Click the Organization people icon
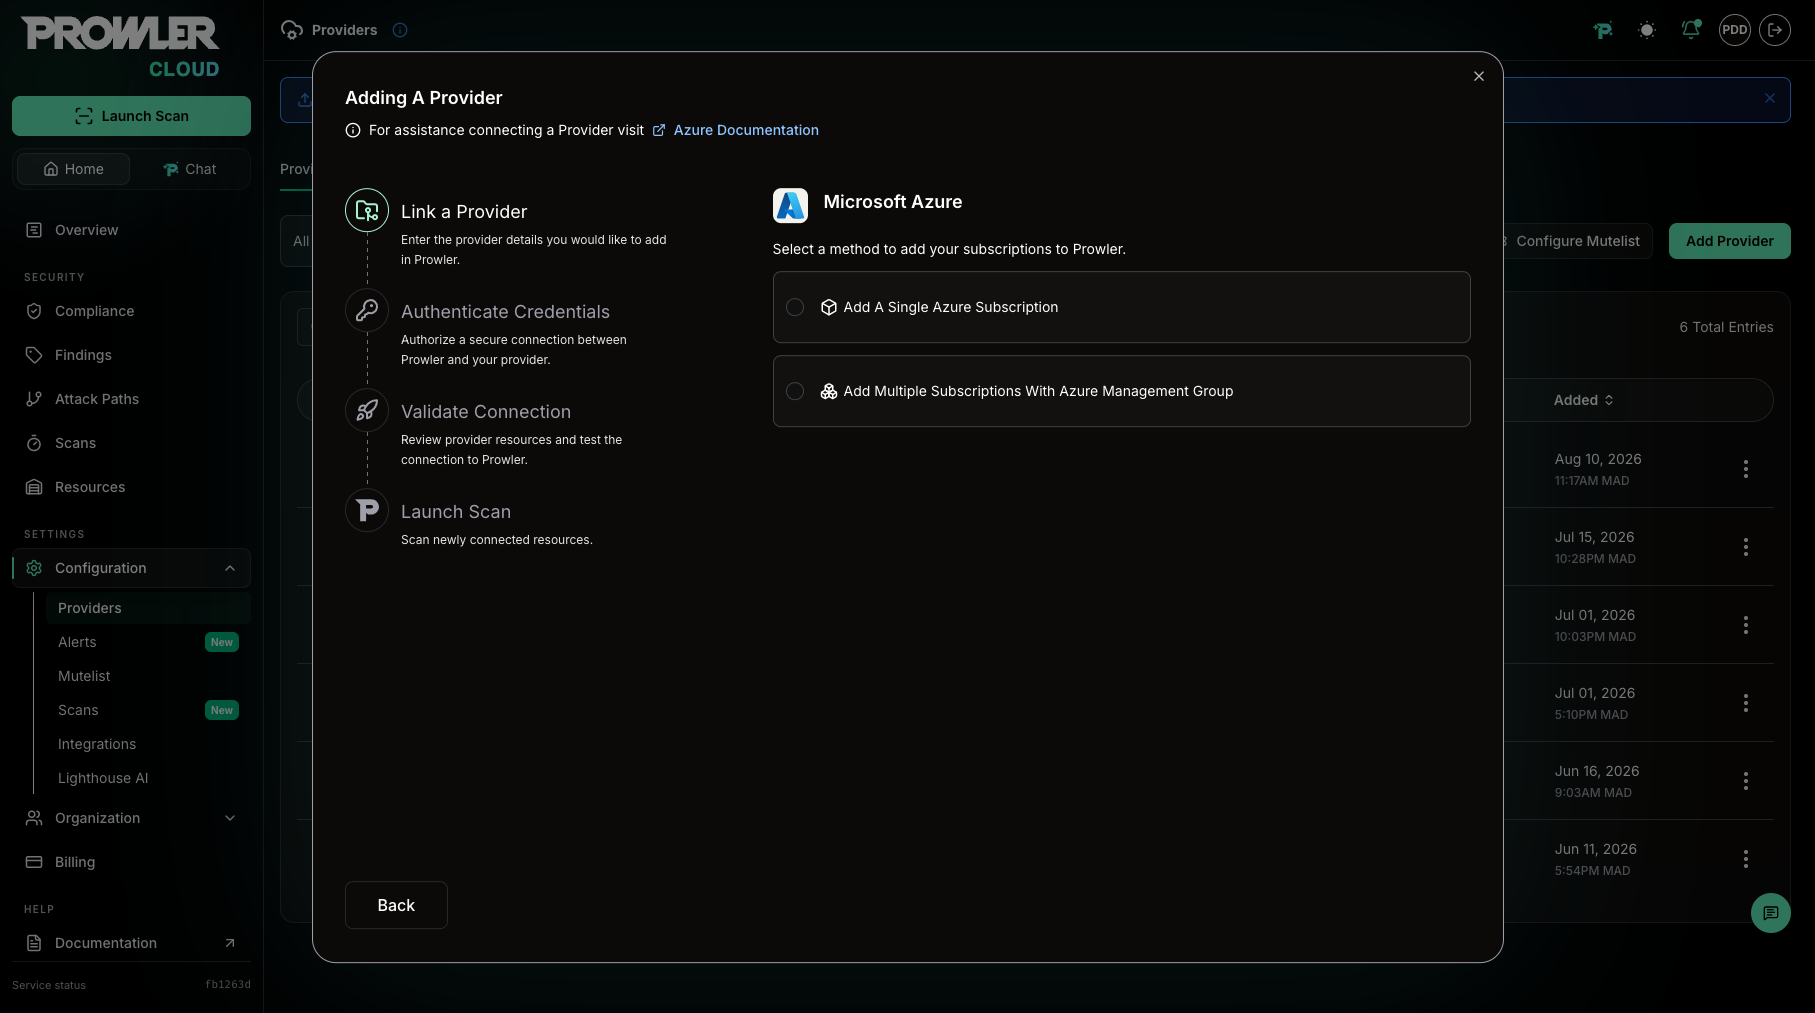The width and height of the screenshot is (1815, 1013). click(x=34, y=818)
